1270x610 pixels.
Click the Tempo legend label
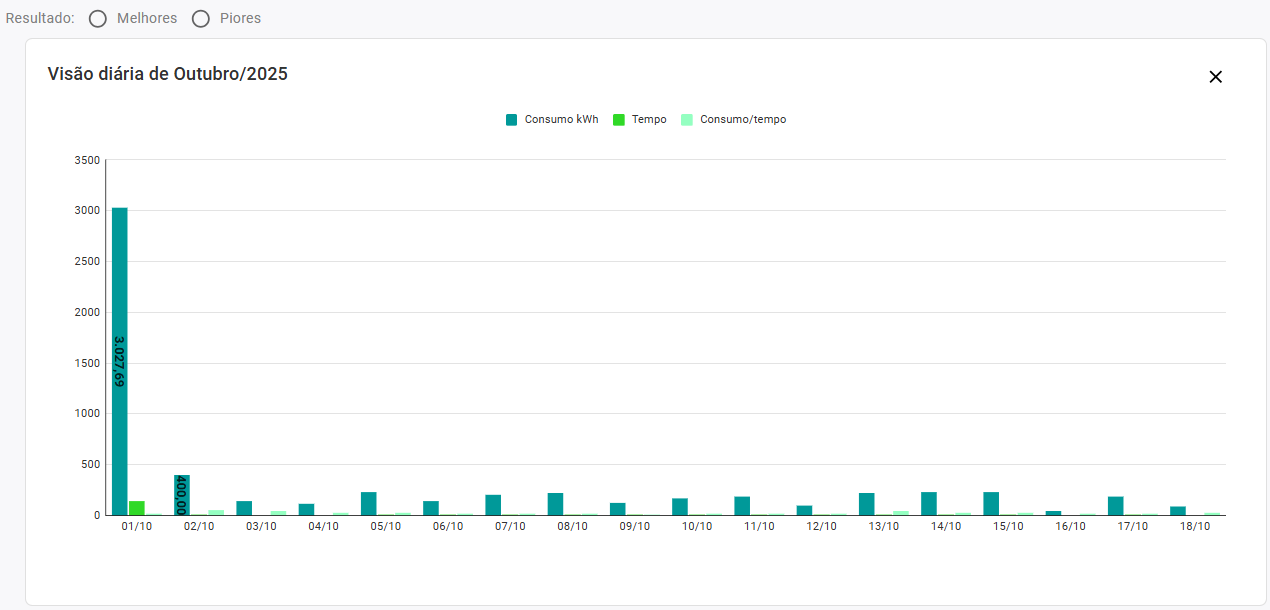coord(649,120)
